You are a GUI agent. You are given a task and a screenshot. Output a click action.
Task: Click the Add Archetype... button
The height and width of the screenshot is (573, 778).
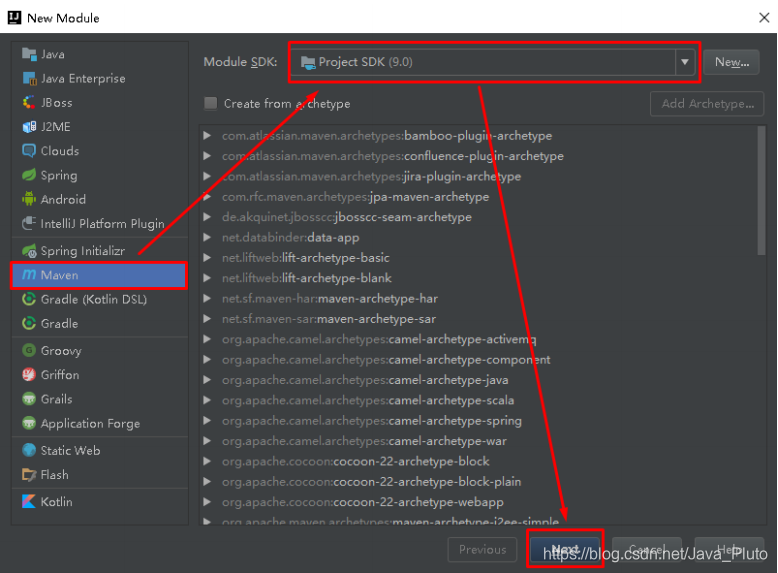click(707, 104)
